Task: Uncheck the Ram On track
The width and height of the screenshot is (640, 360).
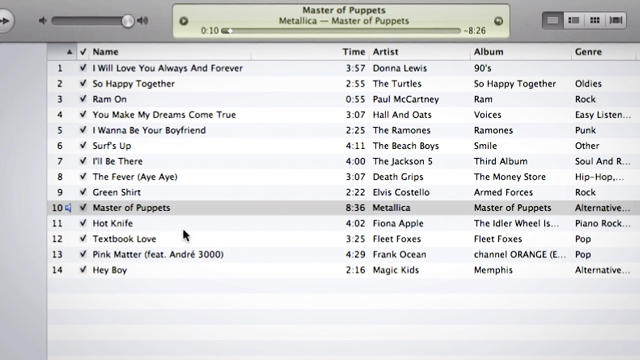Action: [83, 99]
